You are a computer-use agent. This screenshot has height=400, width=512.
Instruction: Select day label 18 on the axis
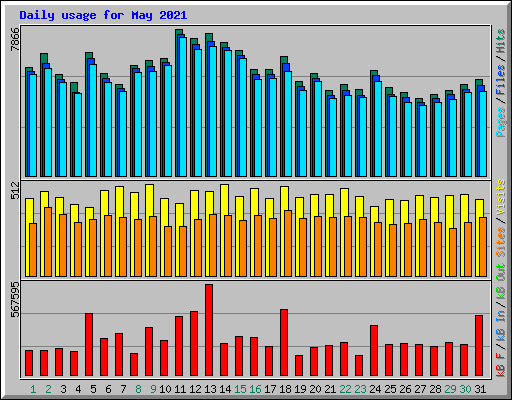tap(285, 389)
